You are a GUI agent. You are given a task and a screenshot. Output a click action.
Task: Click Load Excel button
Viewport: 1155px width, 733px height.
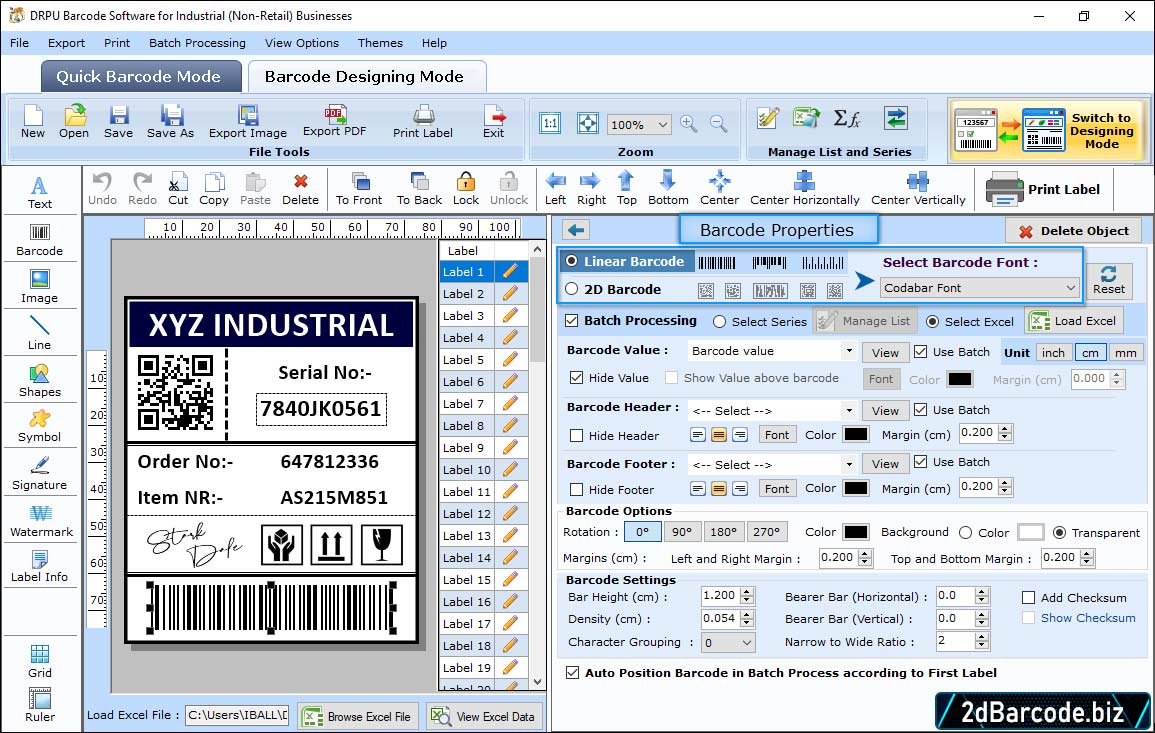click(x=1075, y=321)
